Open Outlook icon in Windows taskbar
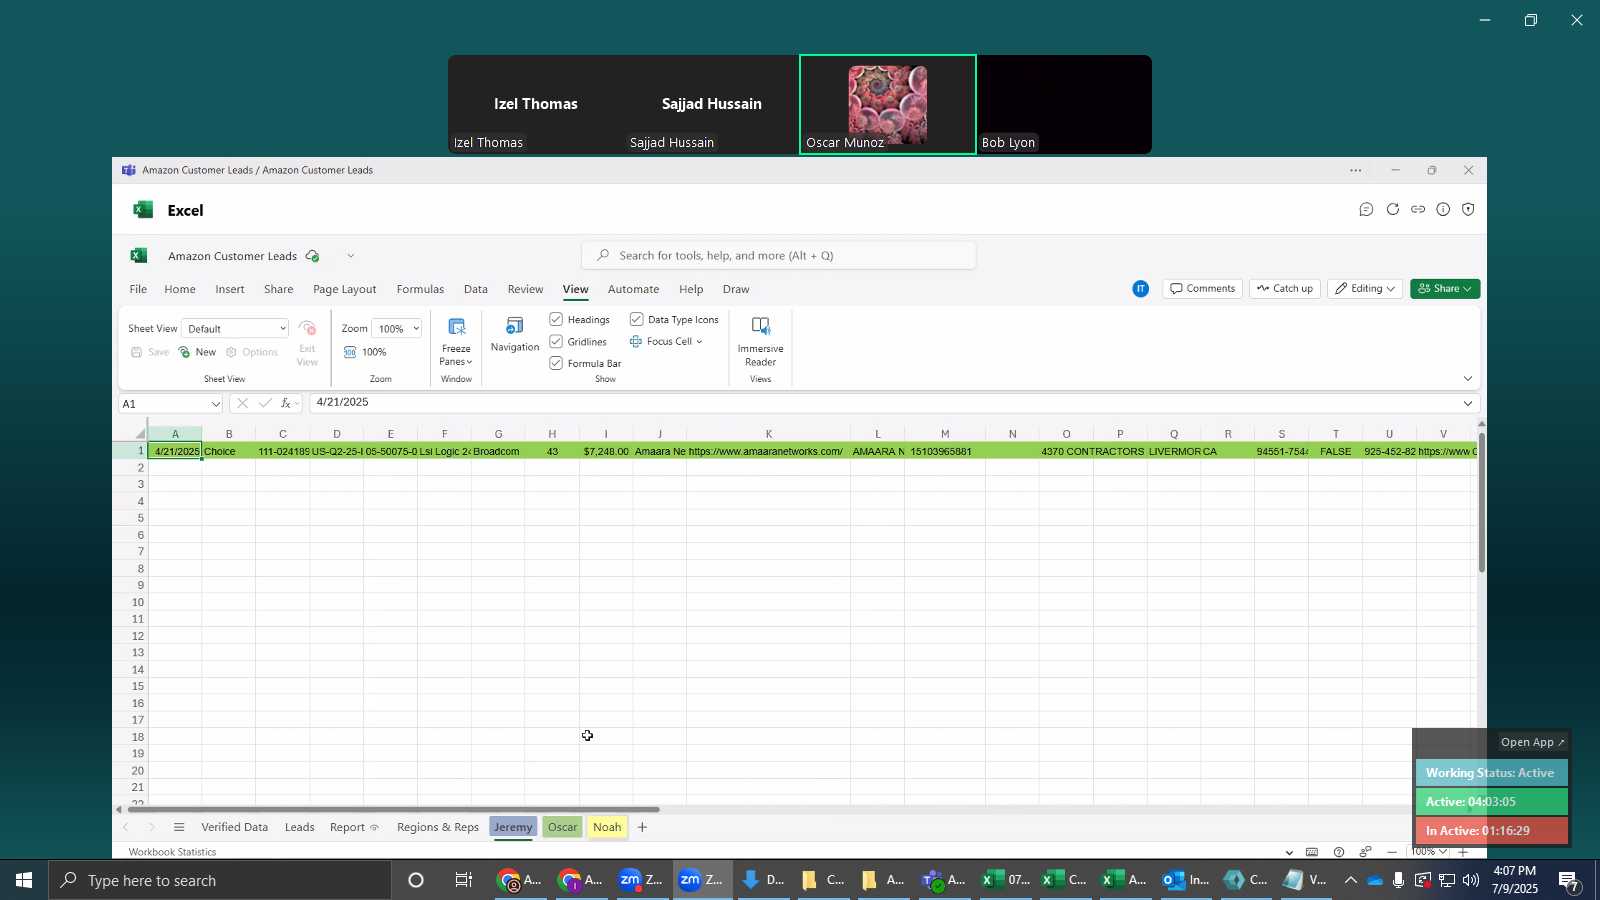Screen dimensions: 1600x900 click(x=1186, y=880)
